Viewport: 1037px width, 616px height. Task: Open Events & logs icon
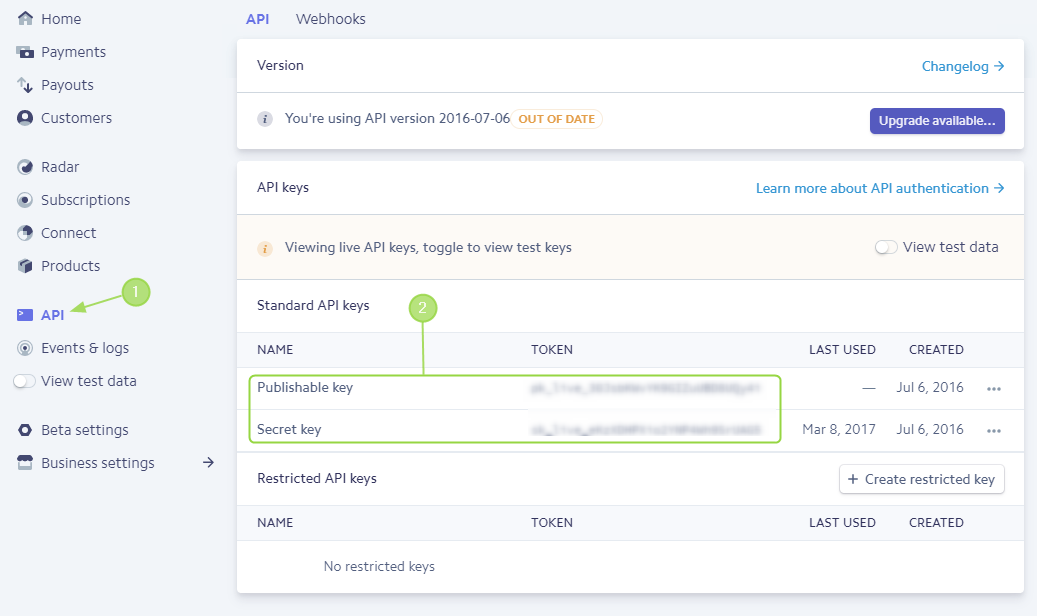click(x=26, y=348)
